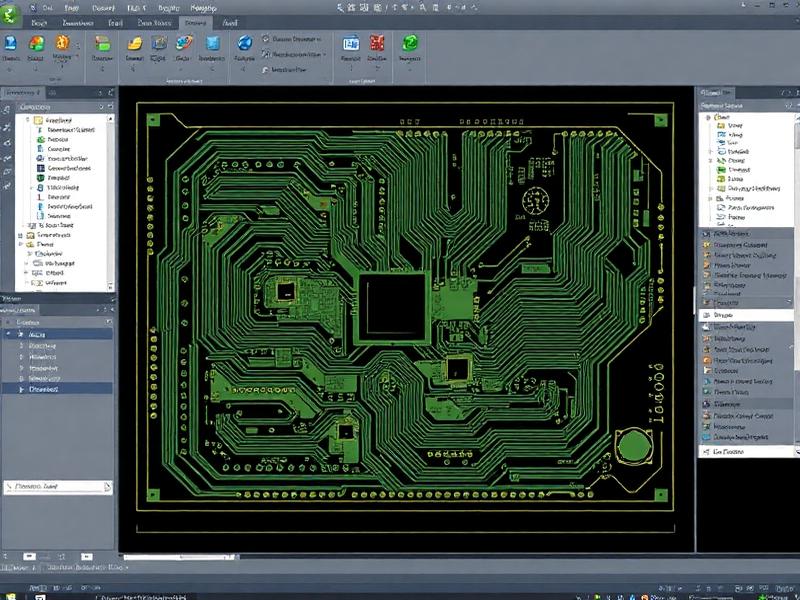
Task: Click the red dice-like ribbon icon
Action: coord(378,43)
